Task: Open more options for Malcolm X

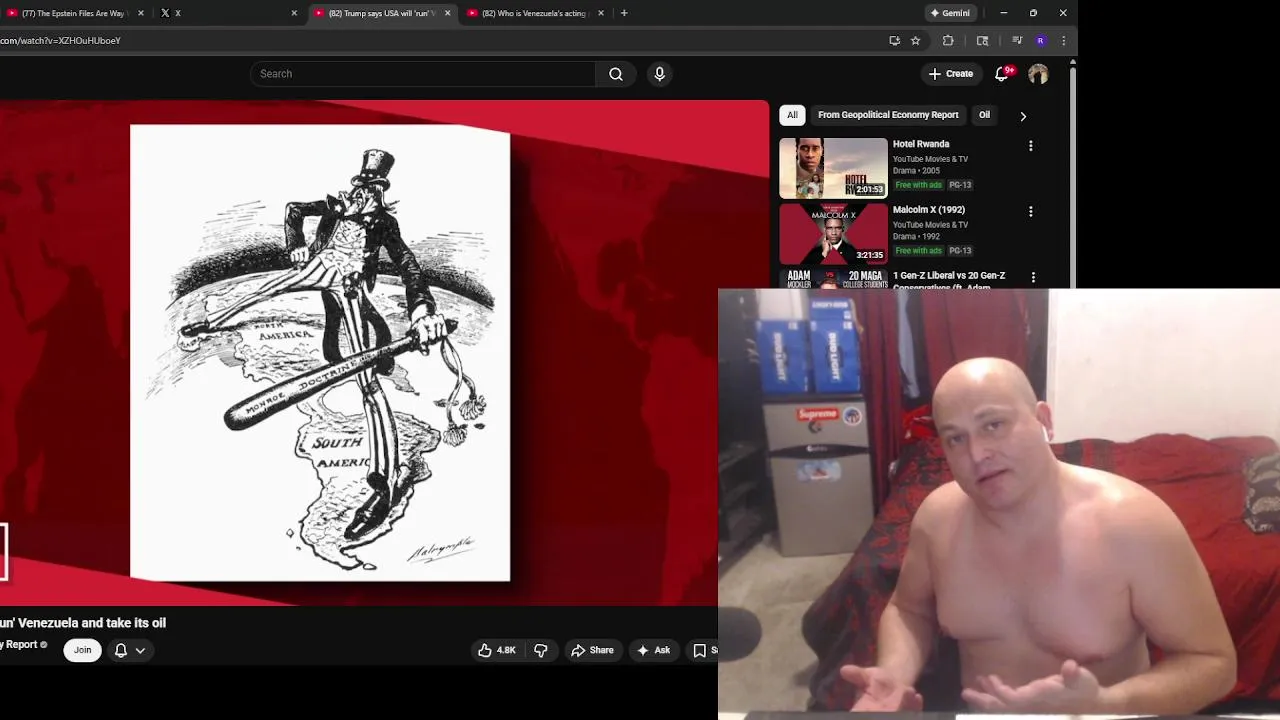Action: [x=1030, y=212]
